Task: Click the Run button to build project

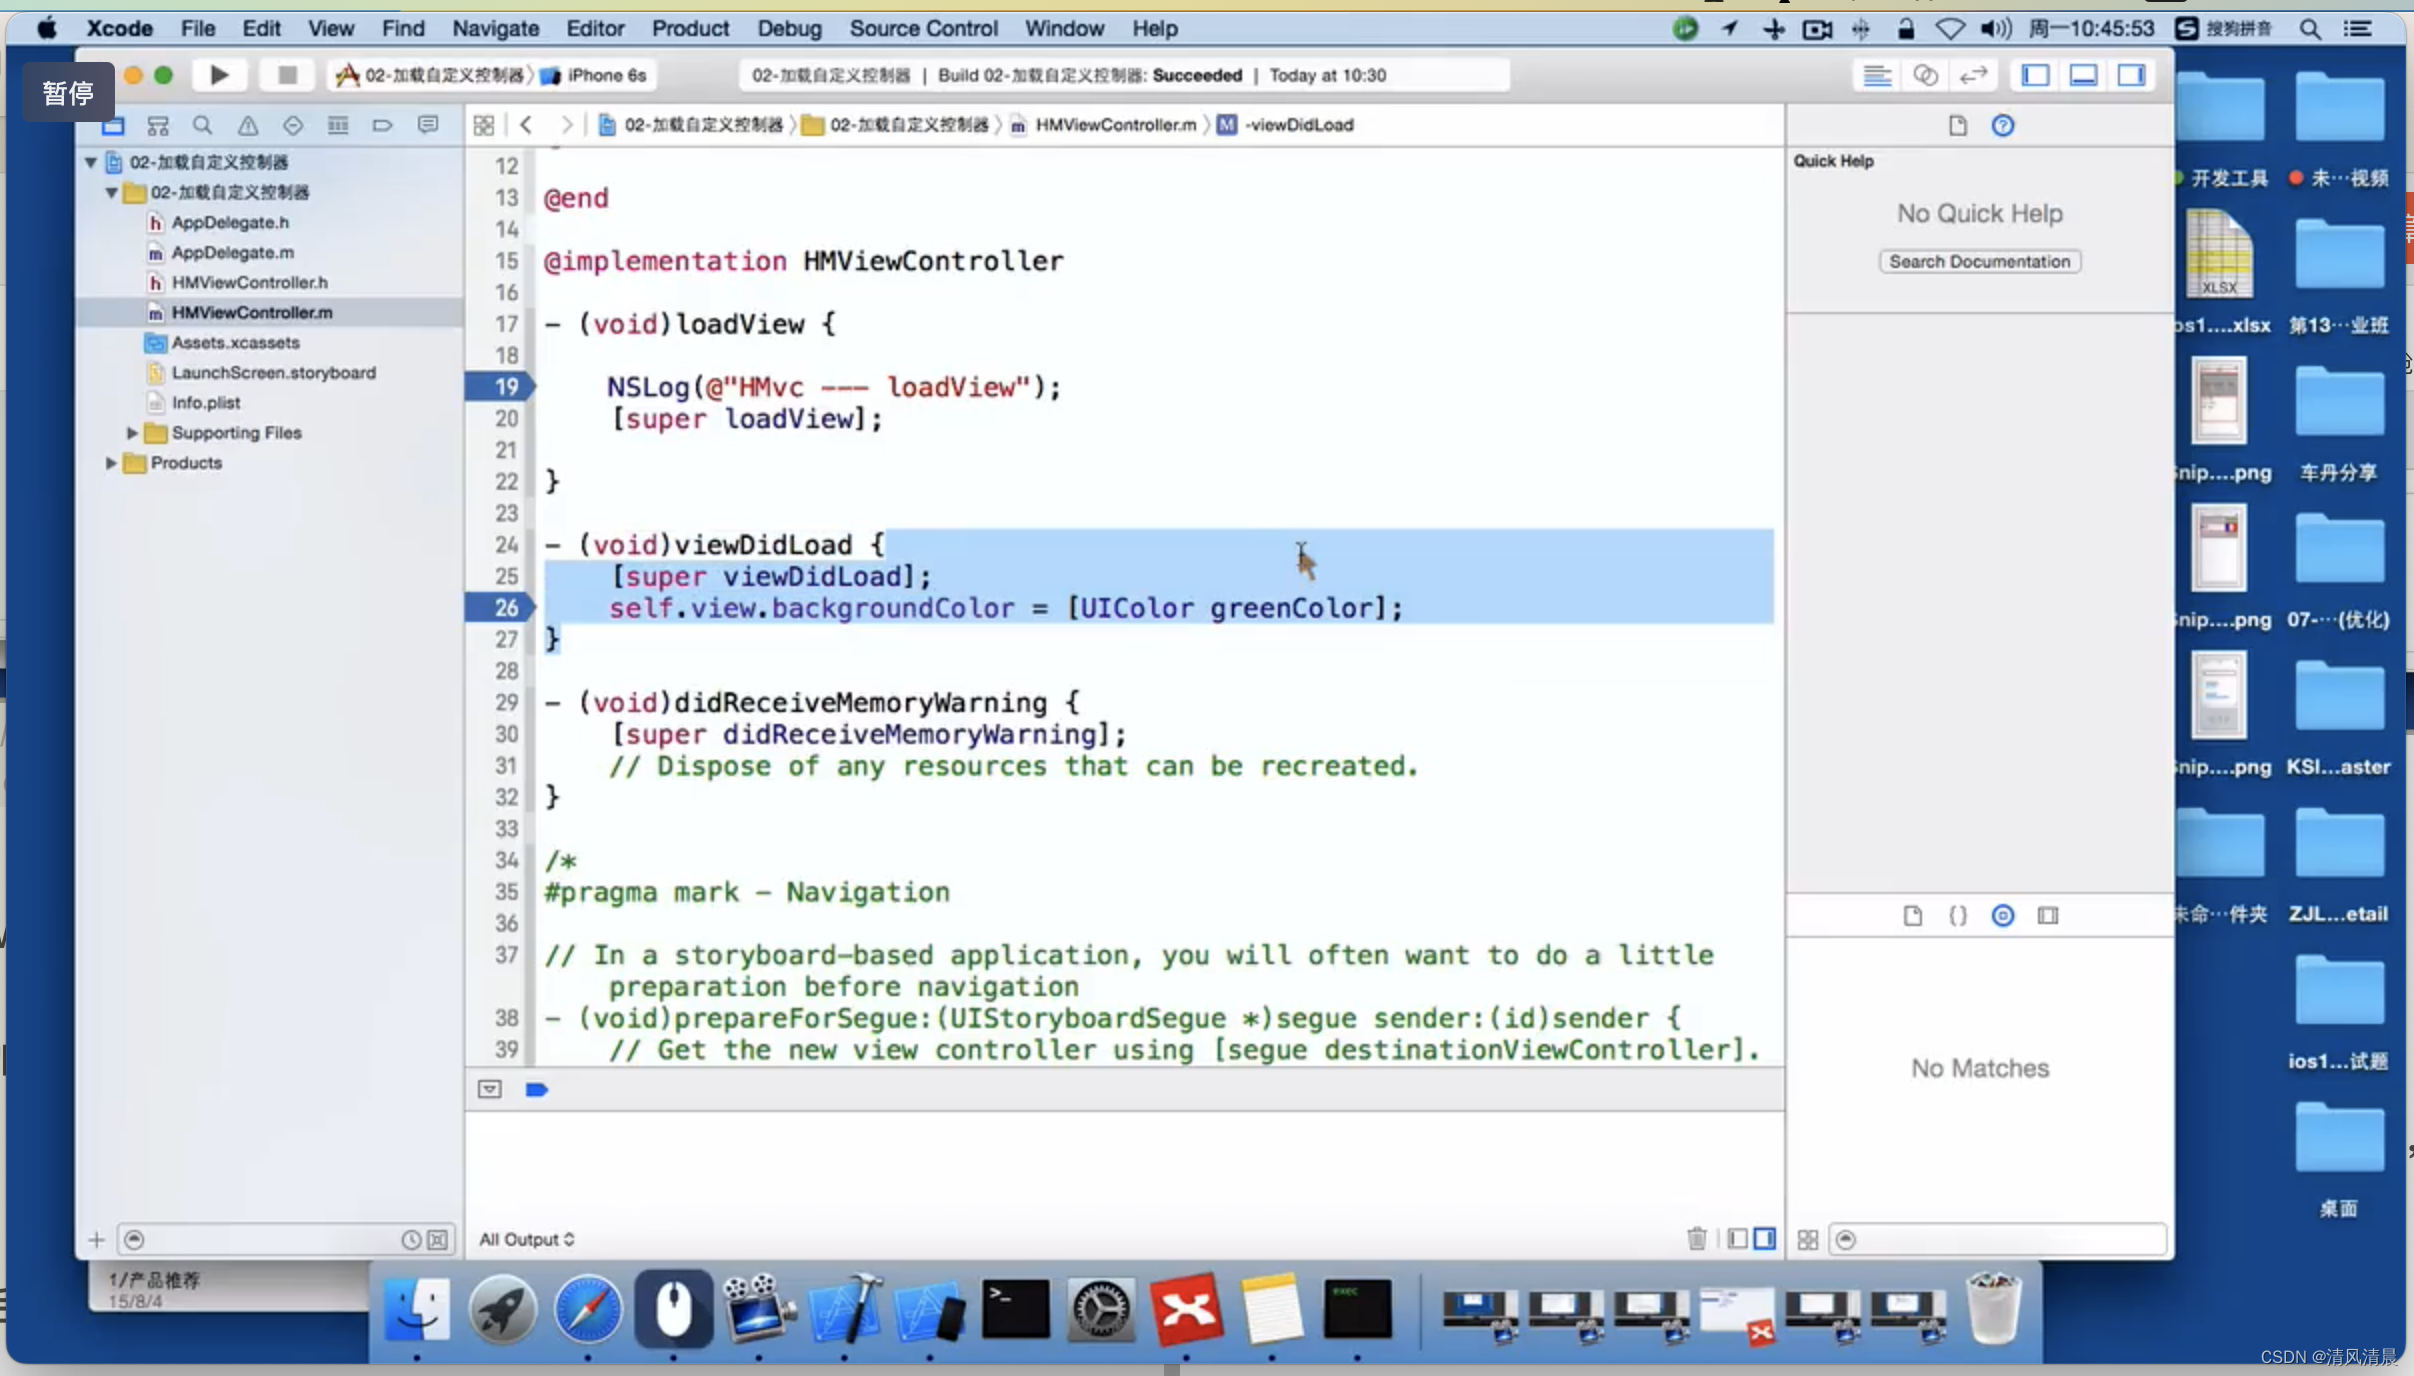Action: pyautogui.click(x=219, y=73)
